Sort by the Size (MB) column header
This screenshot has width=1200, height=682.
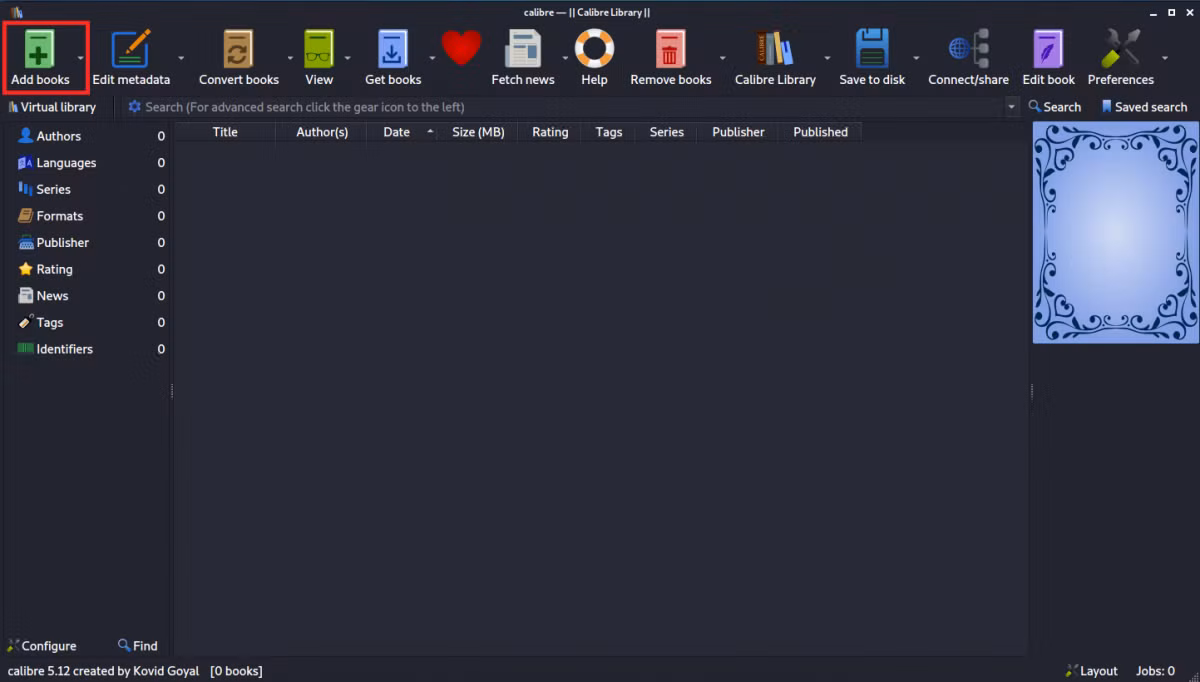pyautogui.click(x=478, y=132)
